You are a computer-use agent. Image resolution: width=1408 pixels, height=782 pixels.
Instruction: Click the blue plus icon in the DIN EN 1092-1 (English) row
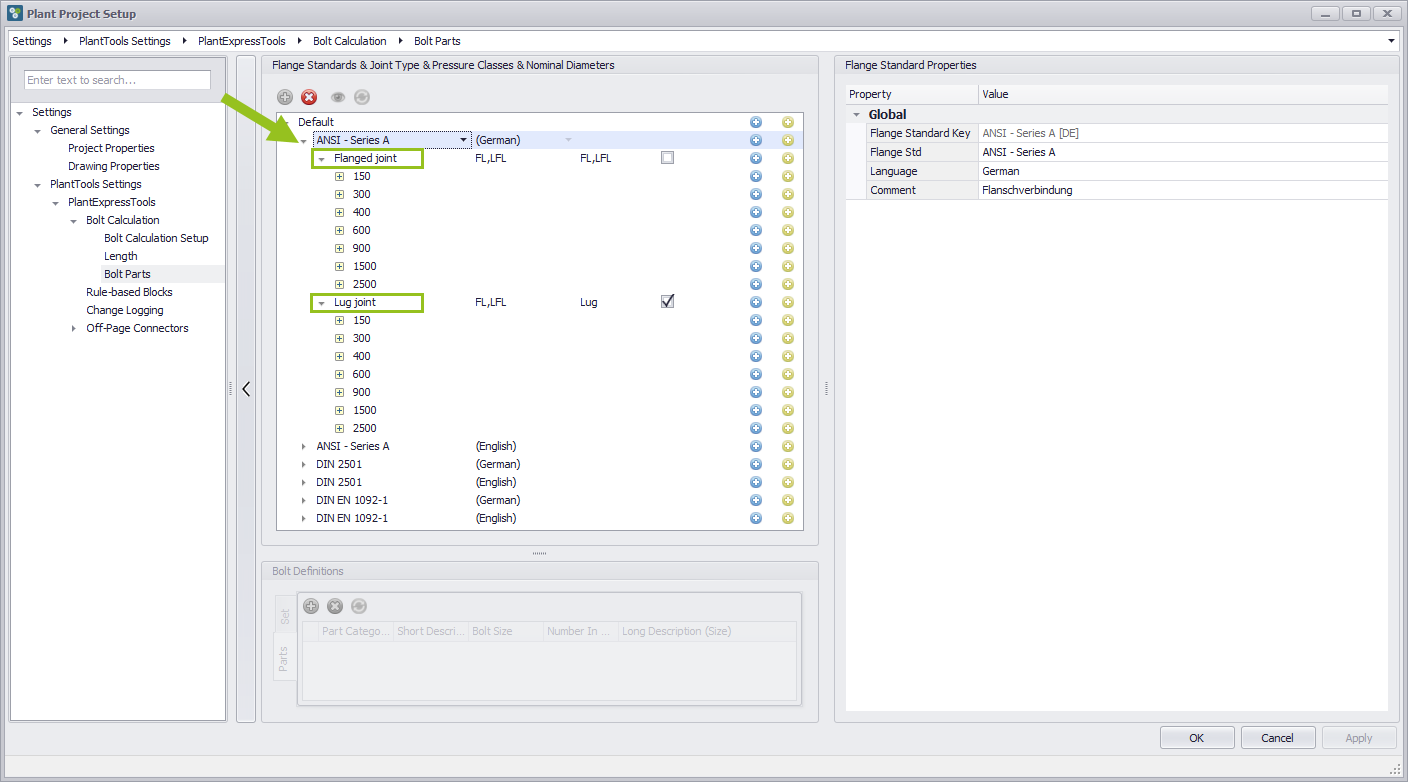tap(756, 518)
